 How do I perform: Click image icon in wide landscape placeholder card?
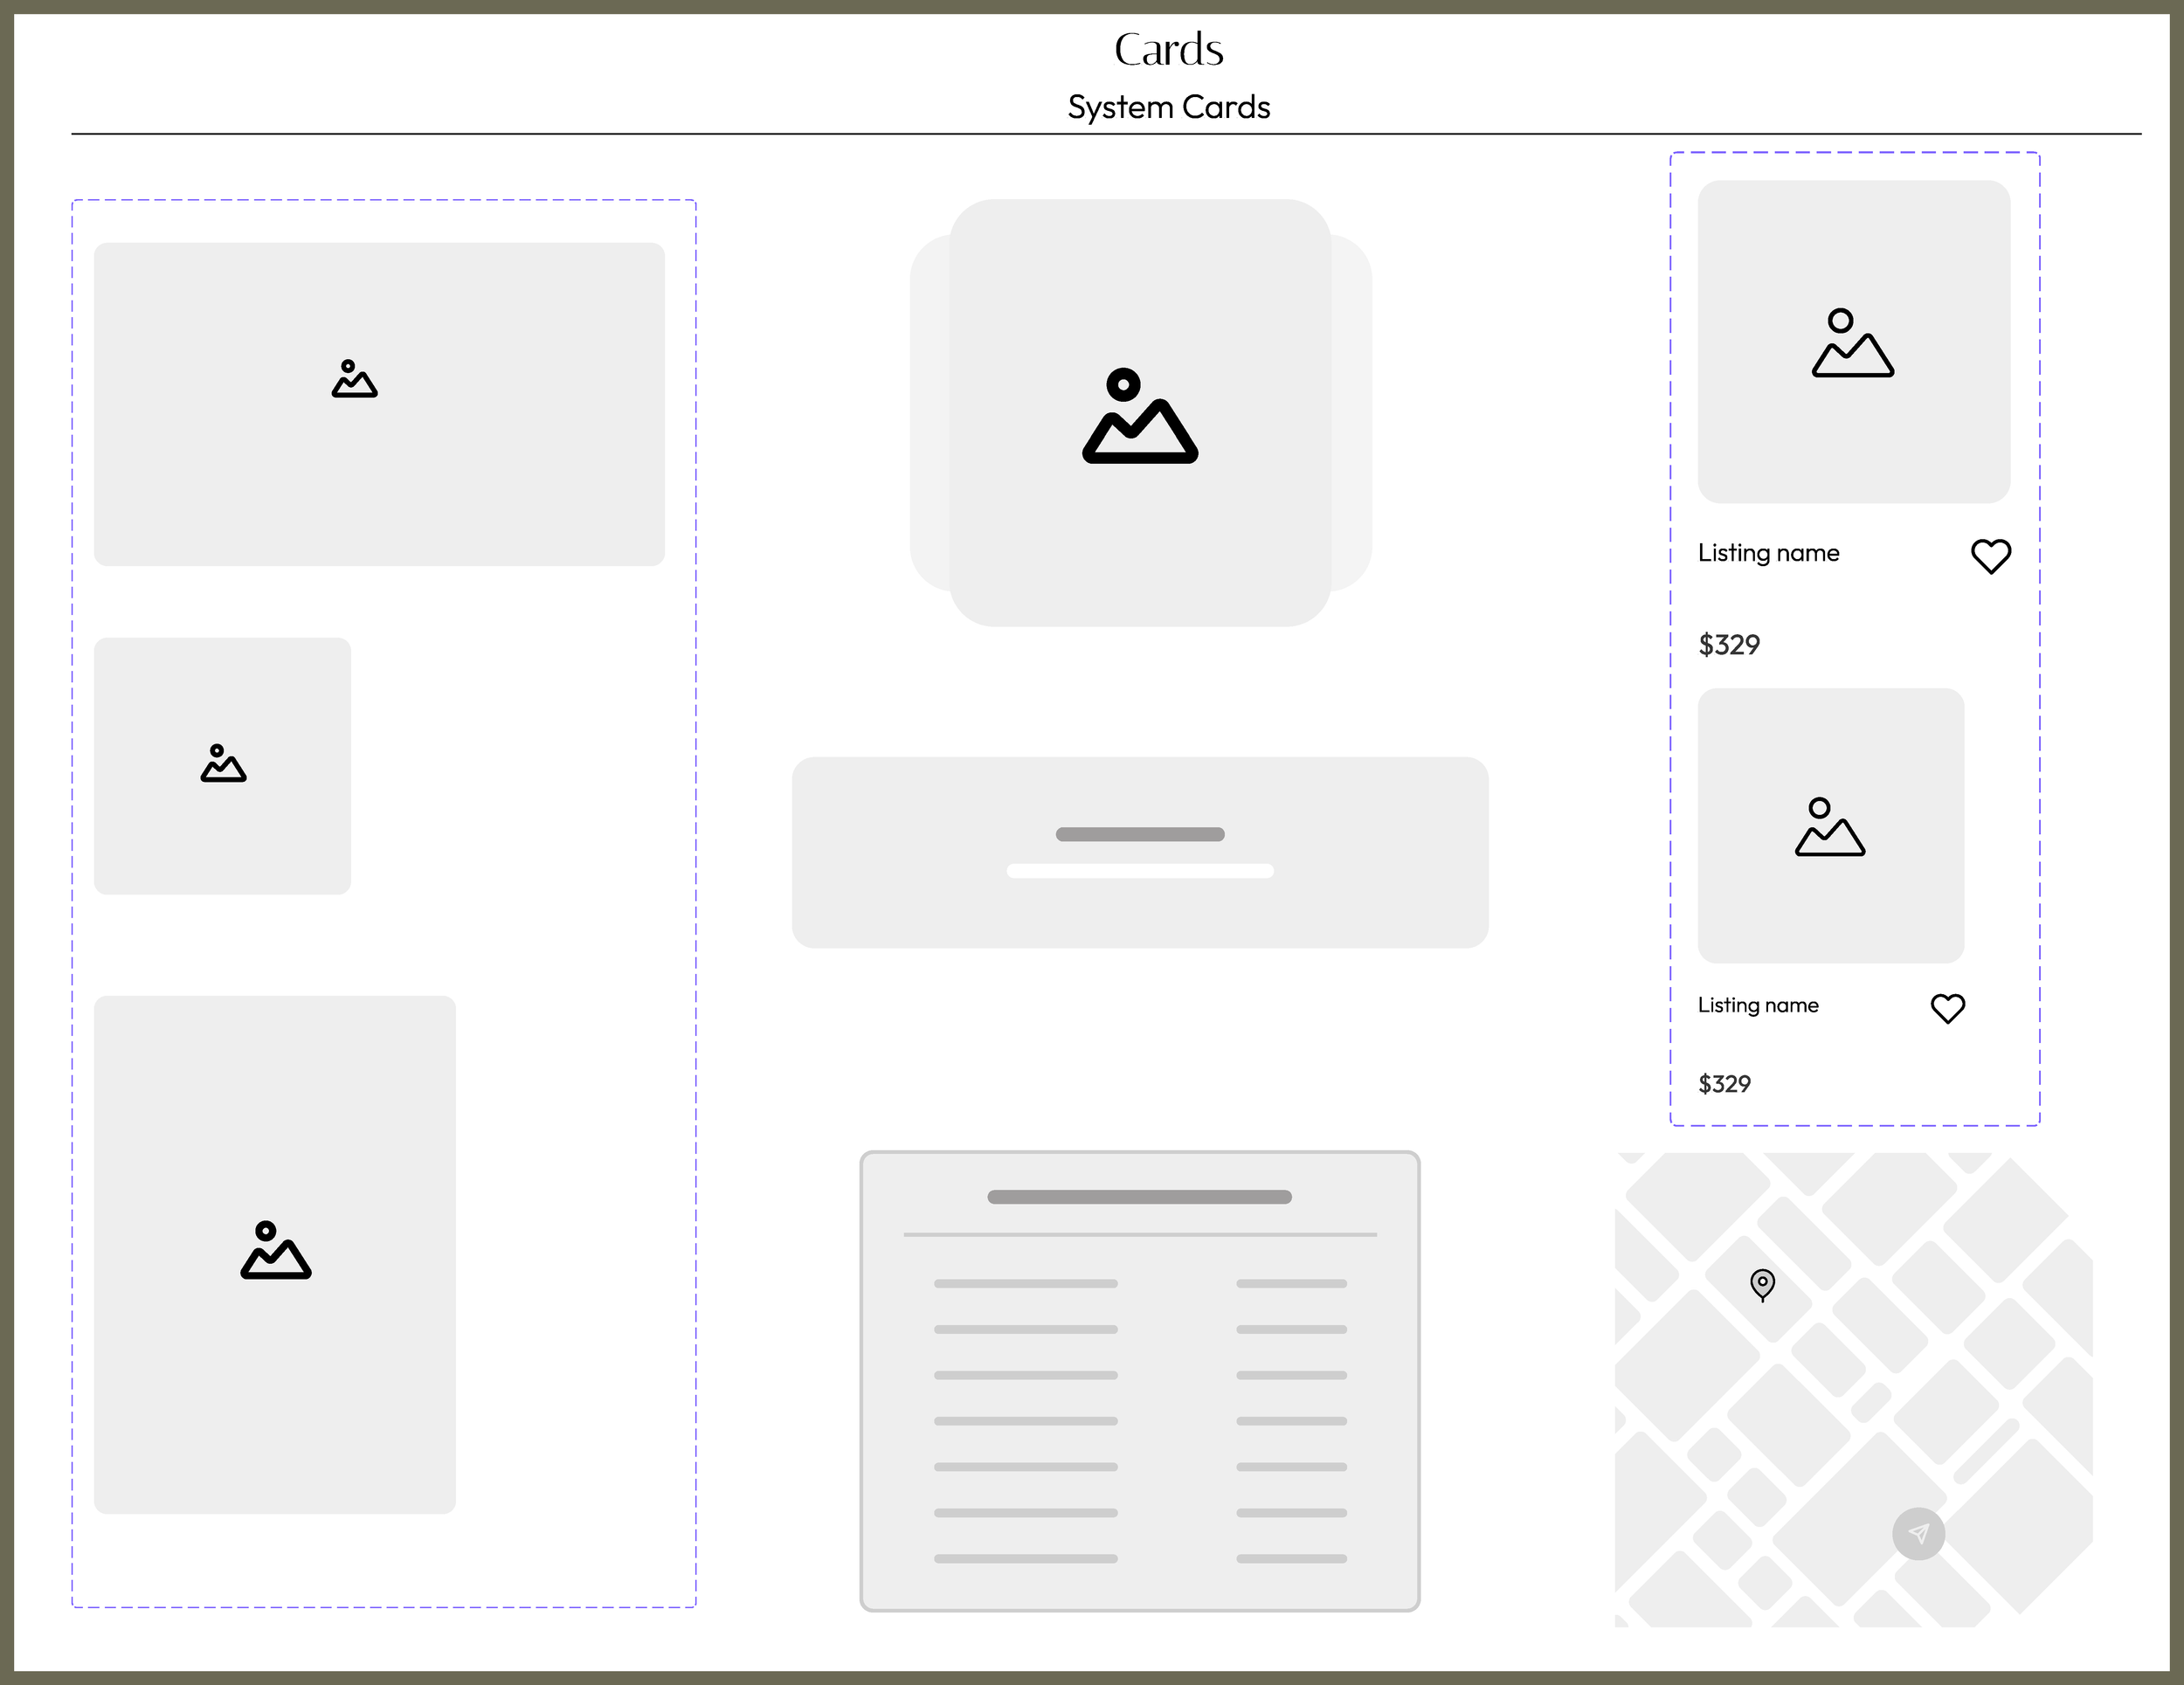[x=354, y=380]
